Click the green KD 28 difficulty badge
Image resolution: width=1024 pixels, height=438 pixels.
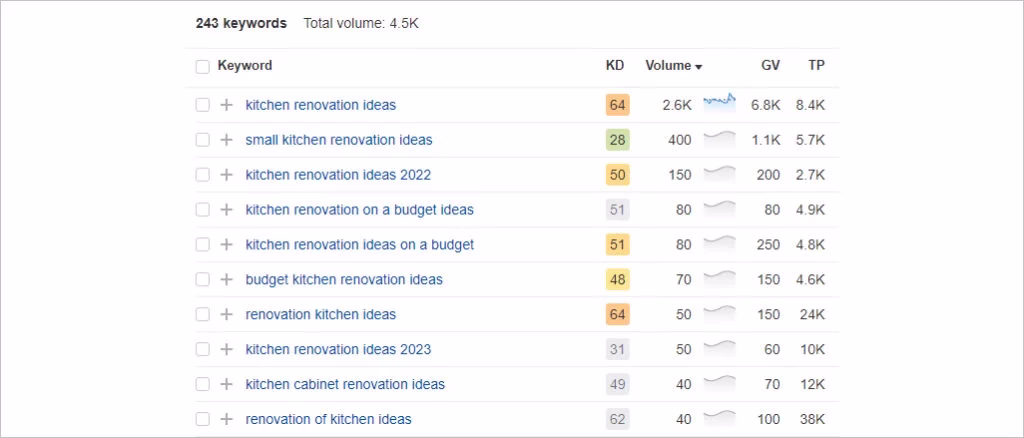point(618,140)
